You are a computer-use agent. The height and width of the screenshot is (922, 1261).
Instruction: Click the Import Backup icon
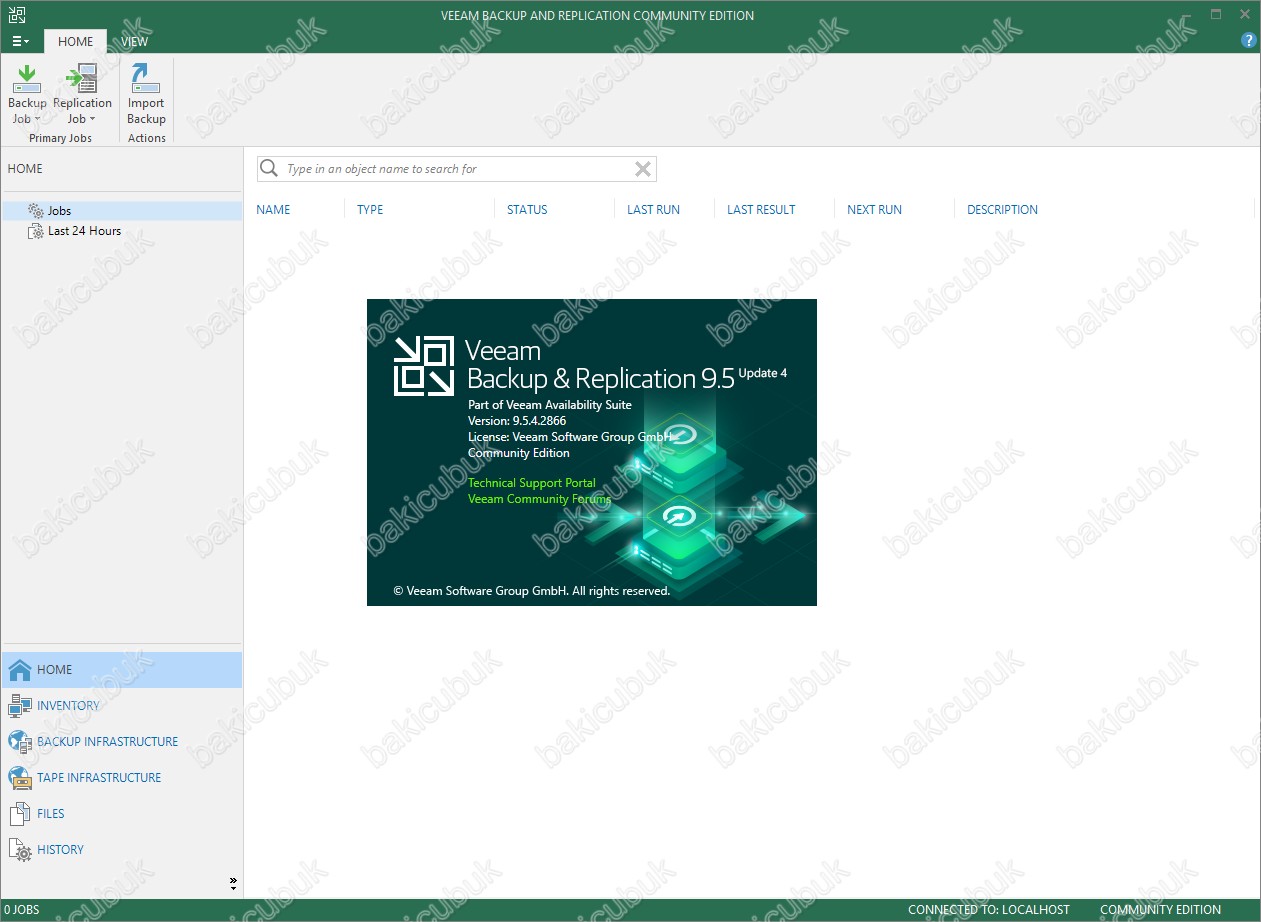click(x=146, y=78)
